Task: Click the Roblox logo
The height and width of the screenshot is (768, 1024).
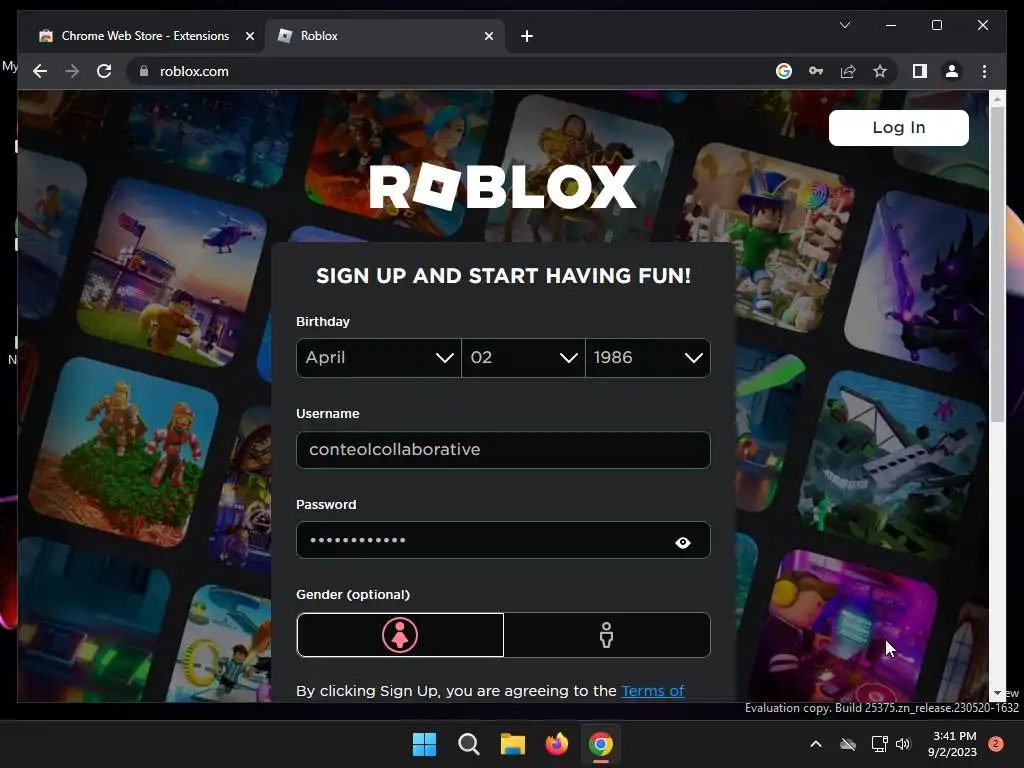Action: click(x=503, y=187)
